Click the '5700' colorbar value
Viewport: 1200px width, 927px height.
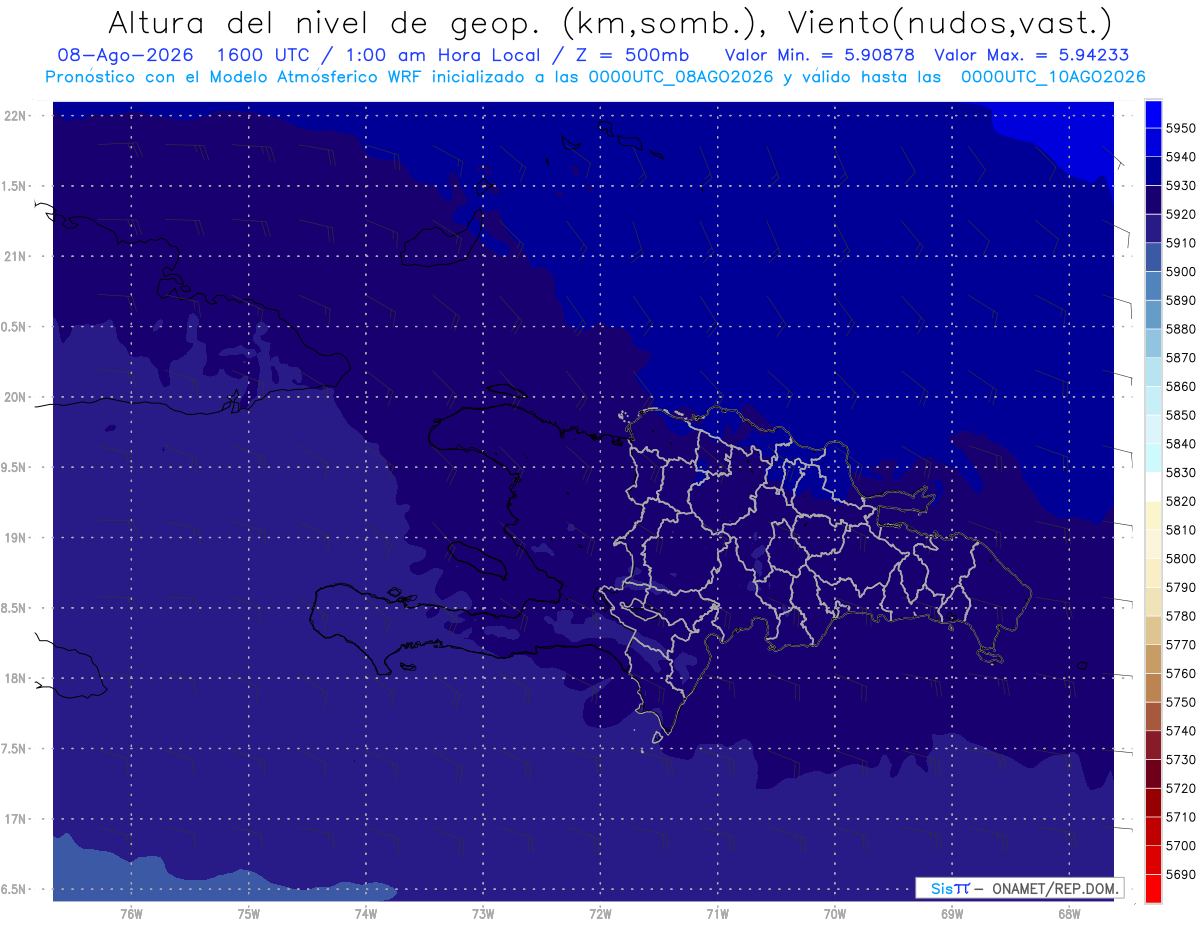click(x=1181, y=845)
